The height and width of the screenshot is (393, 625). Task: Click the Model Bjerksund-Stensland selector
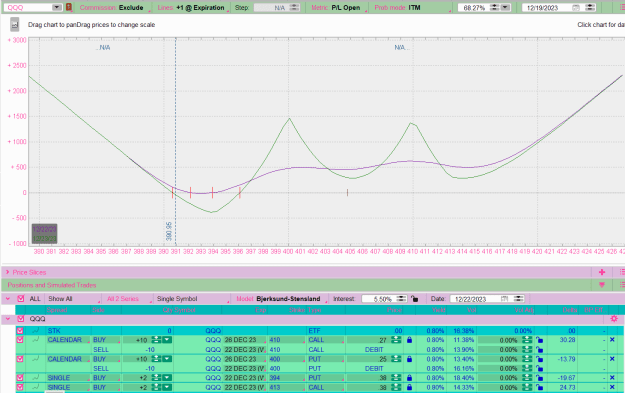(x=278, y=299)
